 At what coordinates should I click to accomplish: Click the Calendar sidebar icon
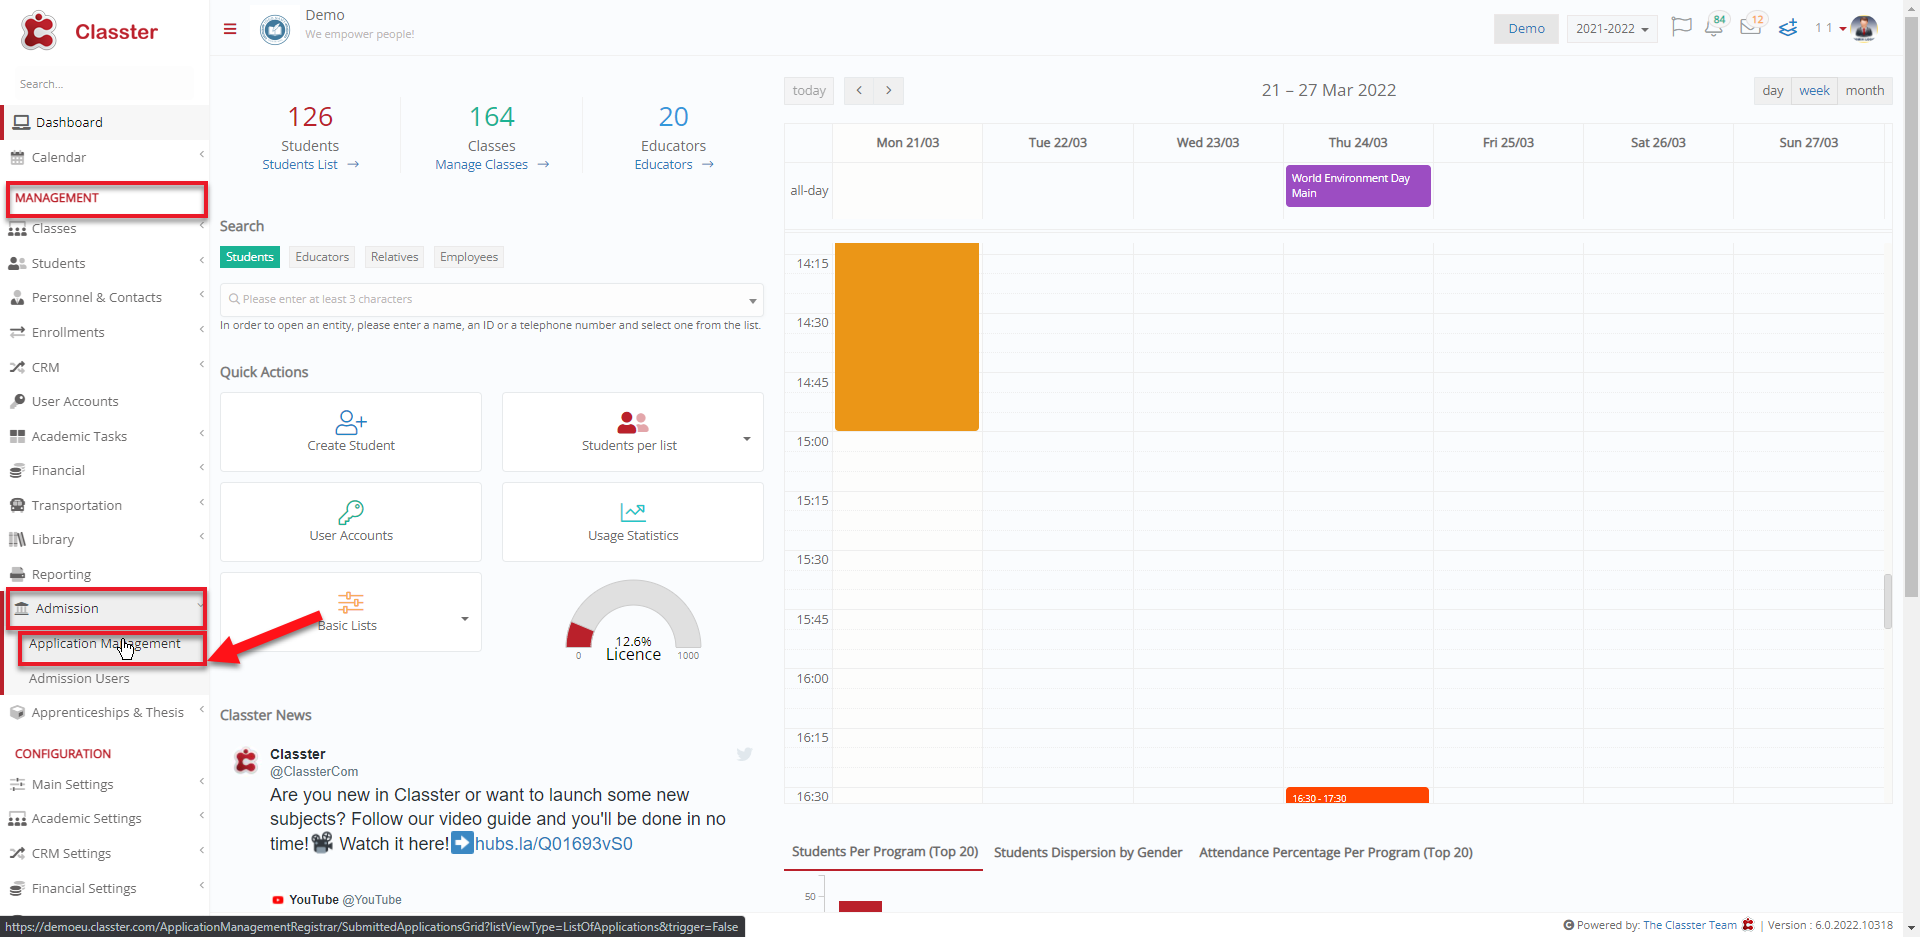17,157
